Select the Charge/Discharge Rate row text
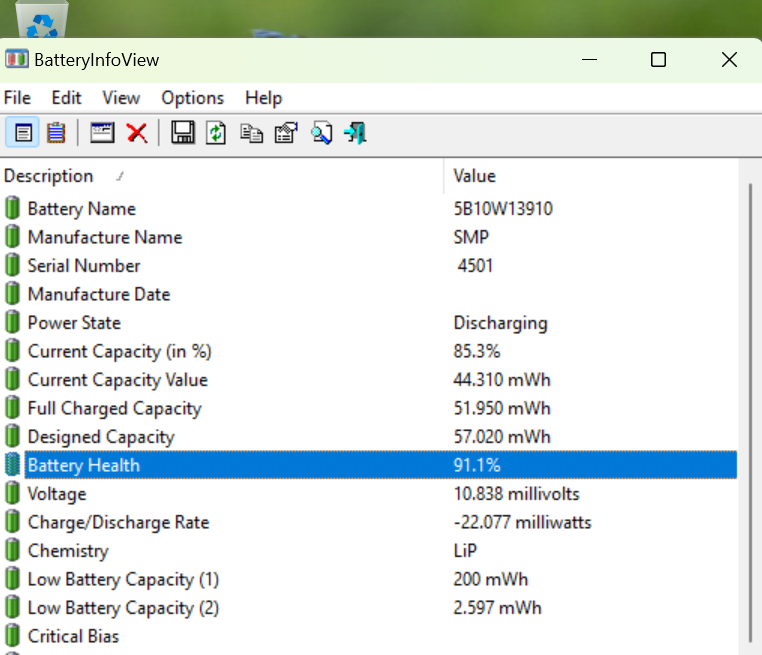 click(x=119, y=522)
